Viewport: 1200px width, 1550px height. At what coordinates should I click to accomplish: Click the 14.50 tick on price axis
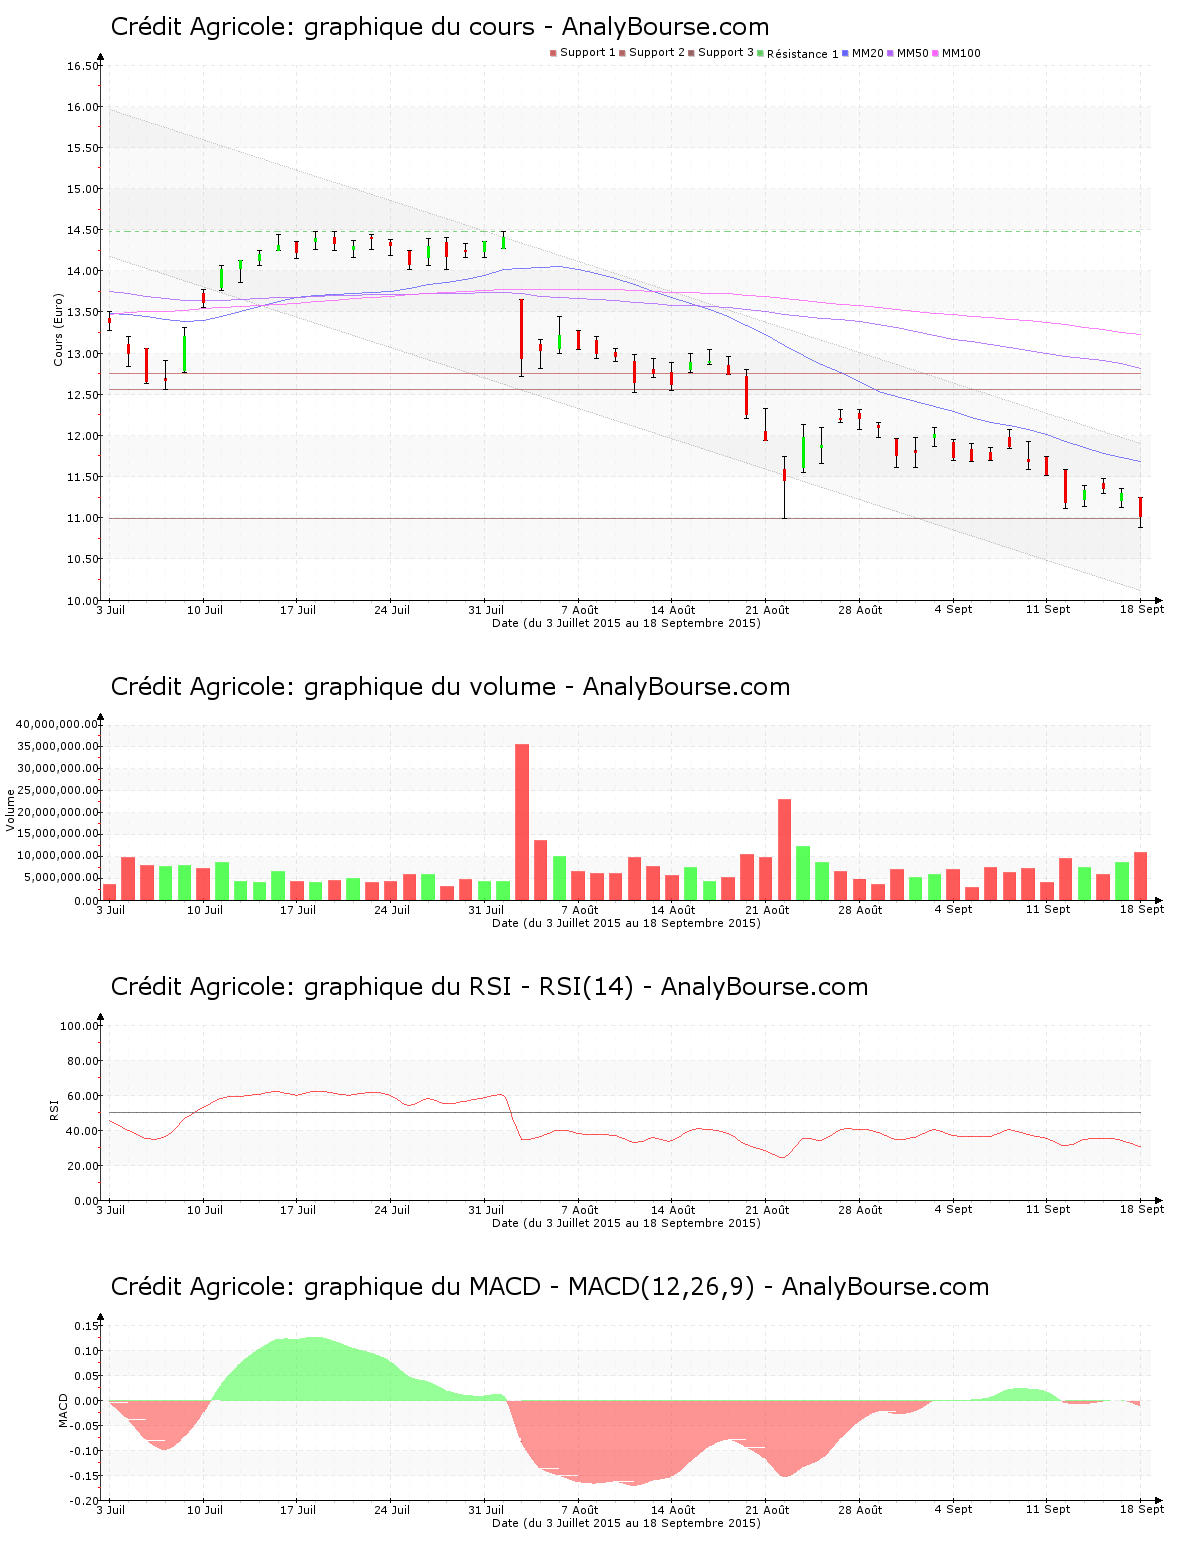pos(83,230)
